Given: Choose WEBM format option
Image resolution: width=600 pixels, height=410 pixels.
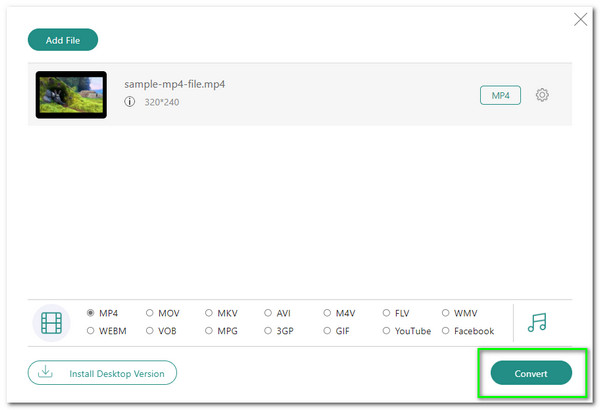Looking at the screenshot, I should 90,330.
